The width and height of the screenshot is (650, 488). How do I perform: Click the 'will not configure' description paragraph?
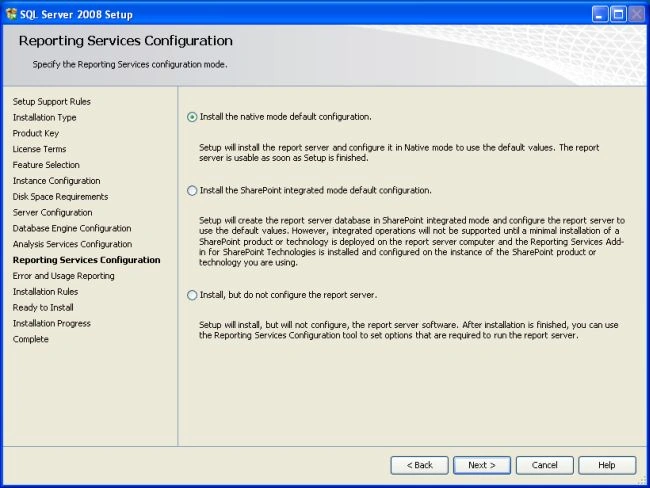[x=408, y=330]
